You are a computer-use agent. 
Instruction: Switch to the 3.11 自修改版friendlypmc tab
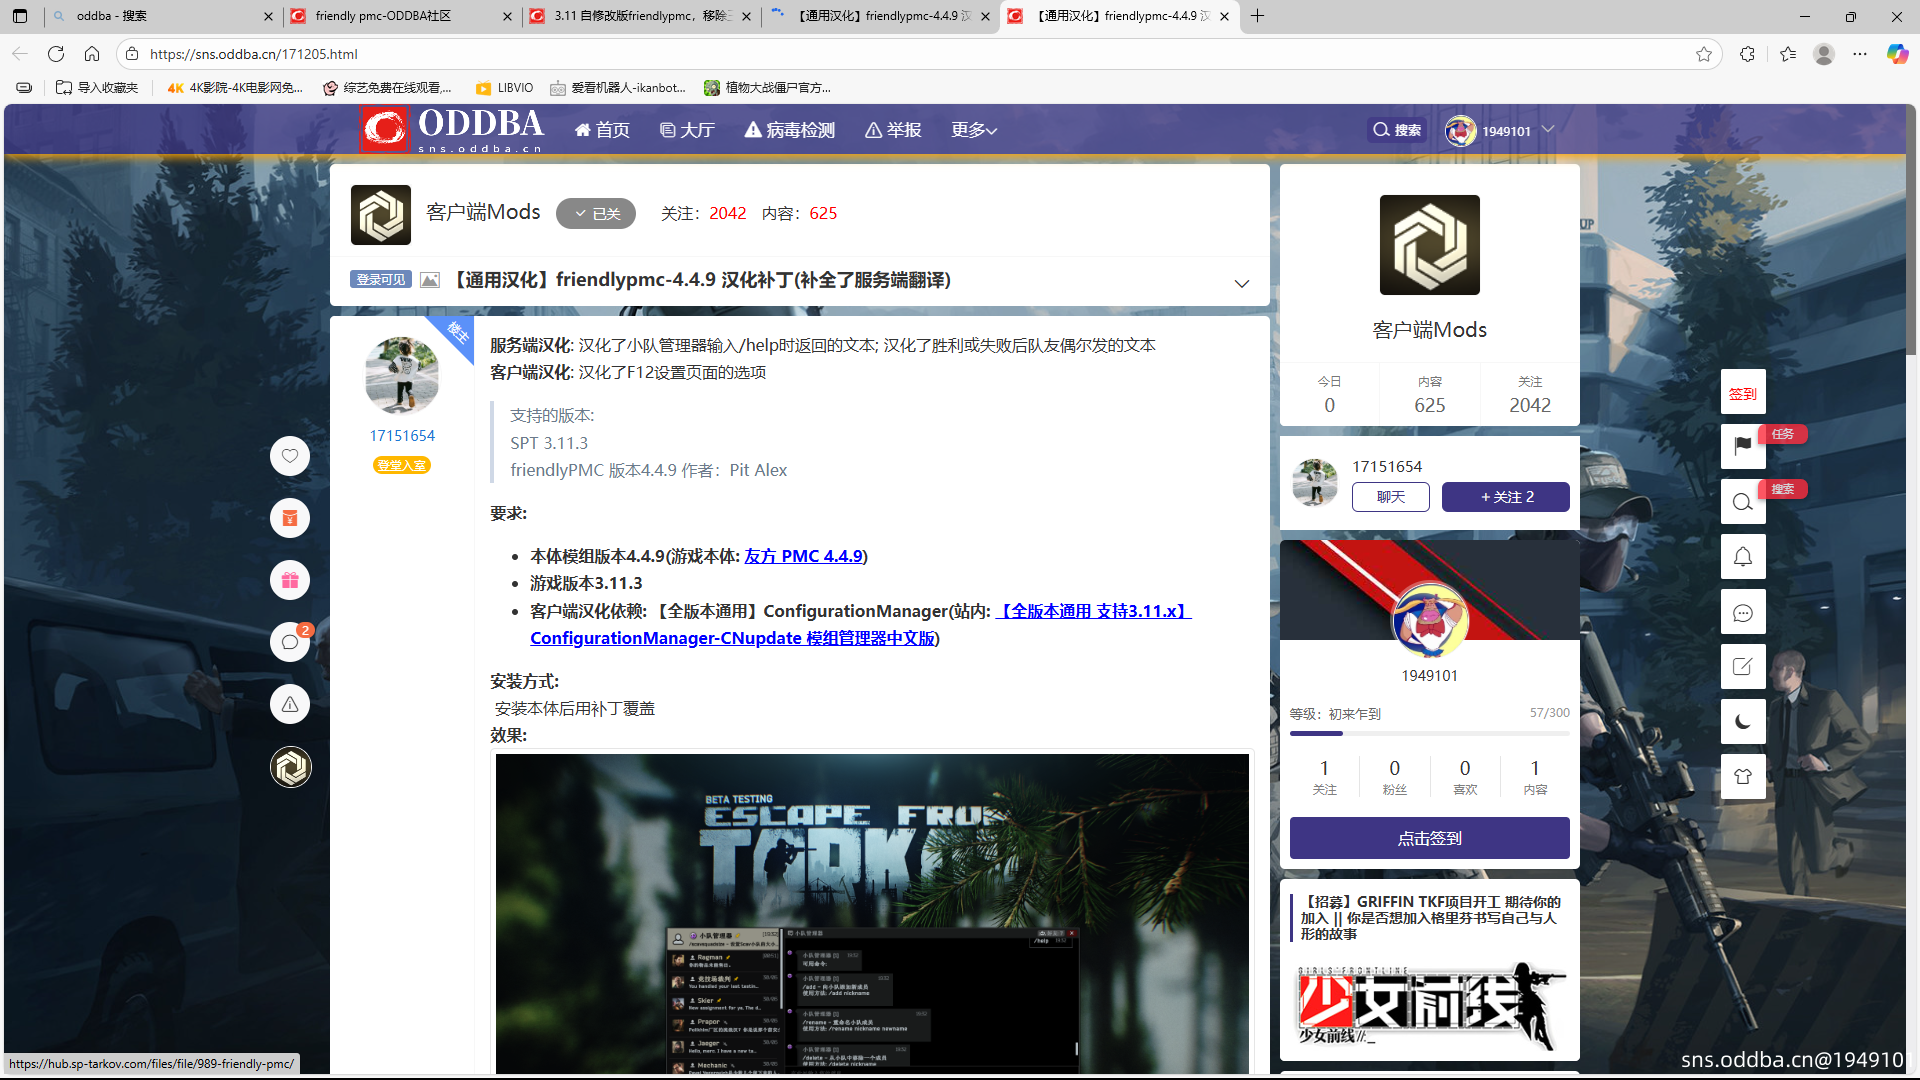pos(641,16)
